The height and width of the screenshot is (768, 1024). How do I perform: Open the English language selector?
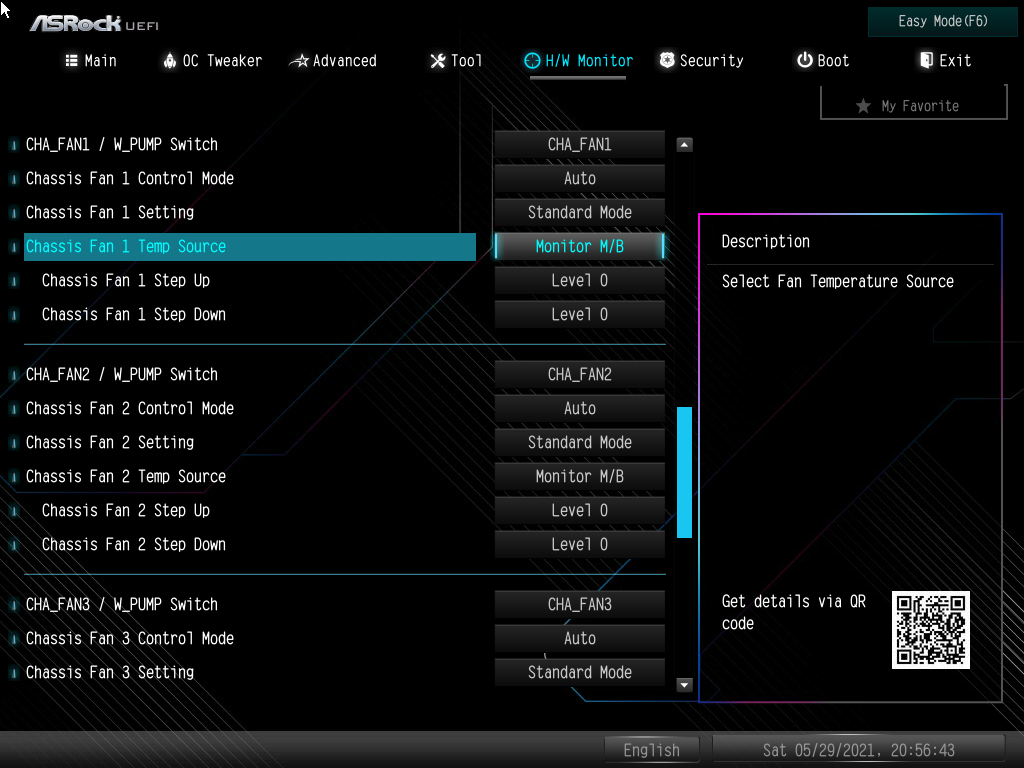pos(651,749)
